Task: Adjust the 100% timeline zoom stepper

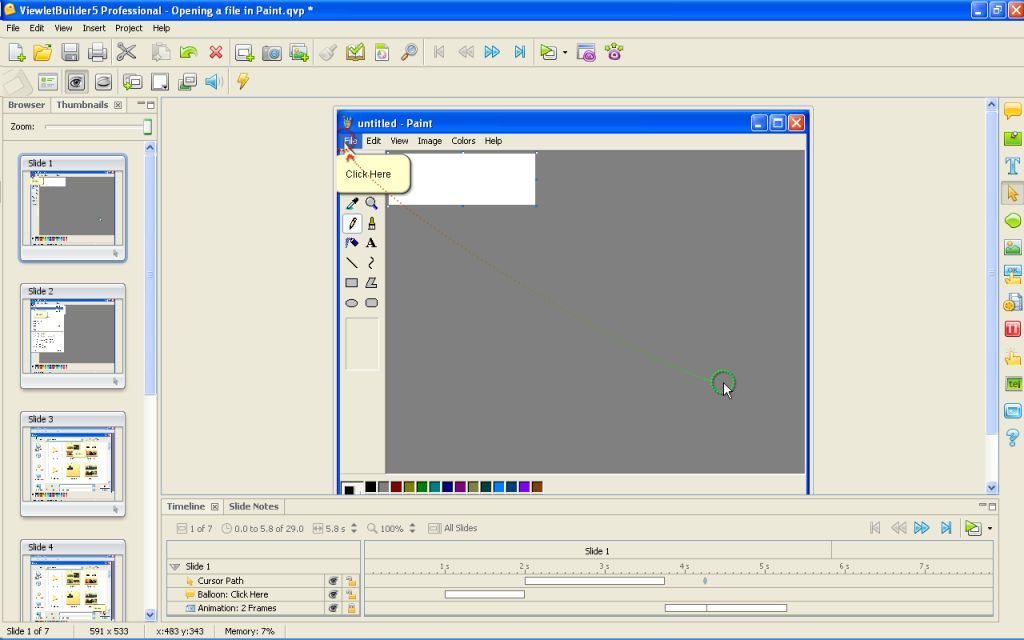Action: pos(412,528)
